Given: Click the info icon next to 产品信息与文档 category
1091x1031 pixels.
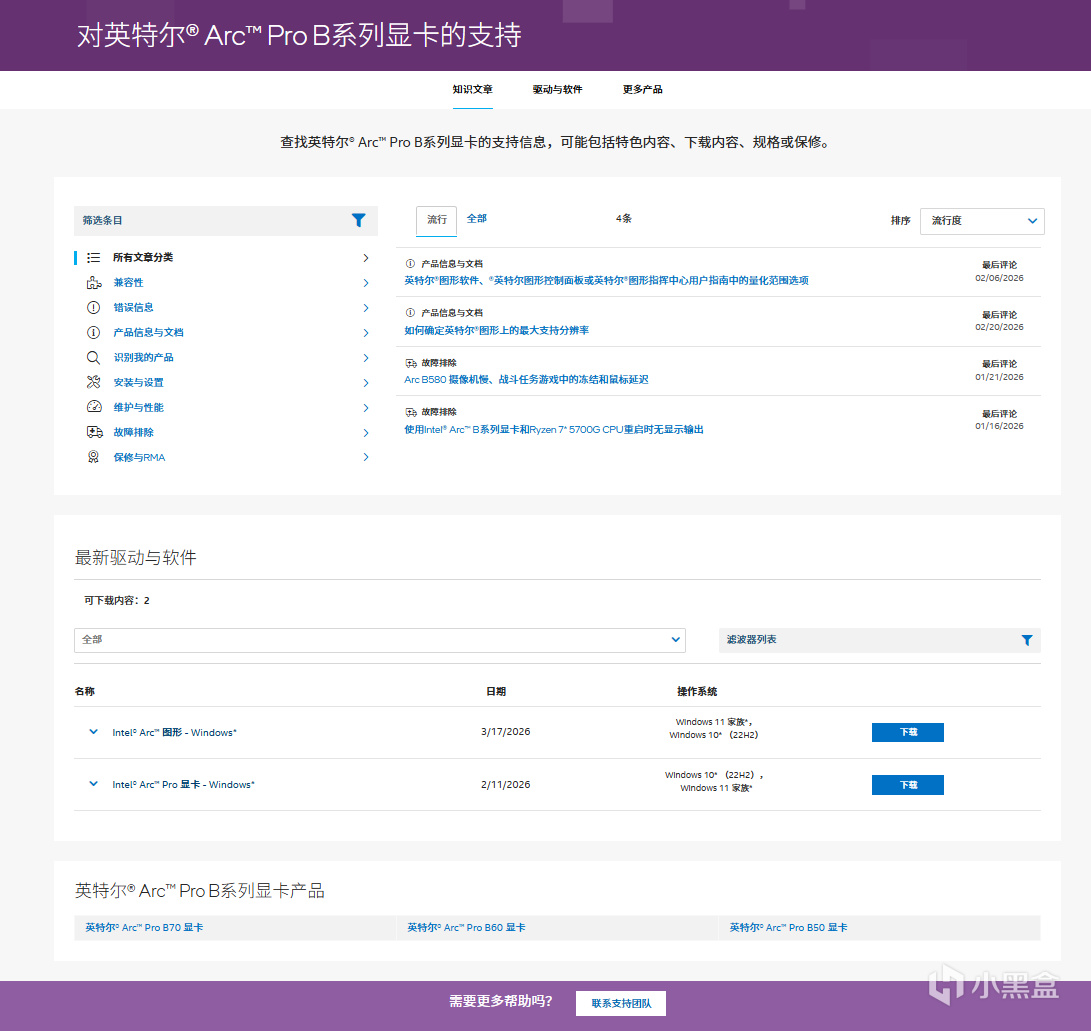Looking at the screenshot, I should click(x=93, y=333).
